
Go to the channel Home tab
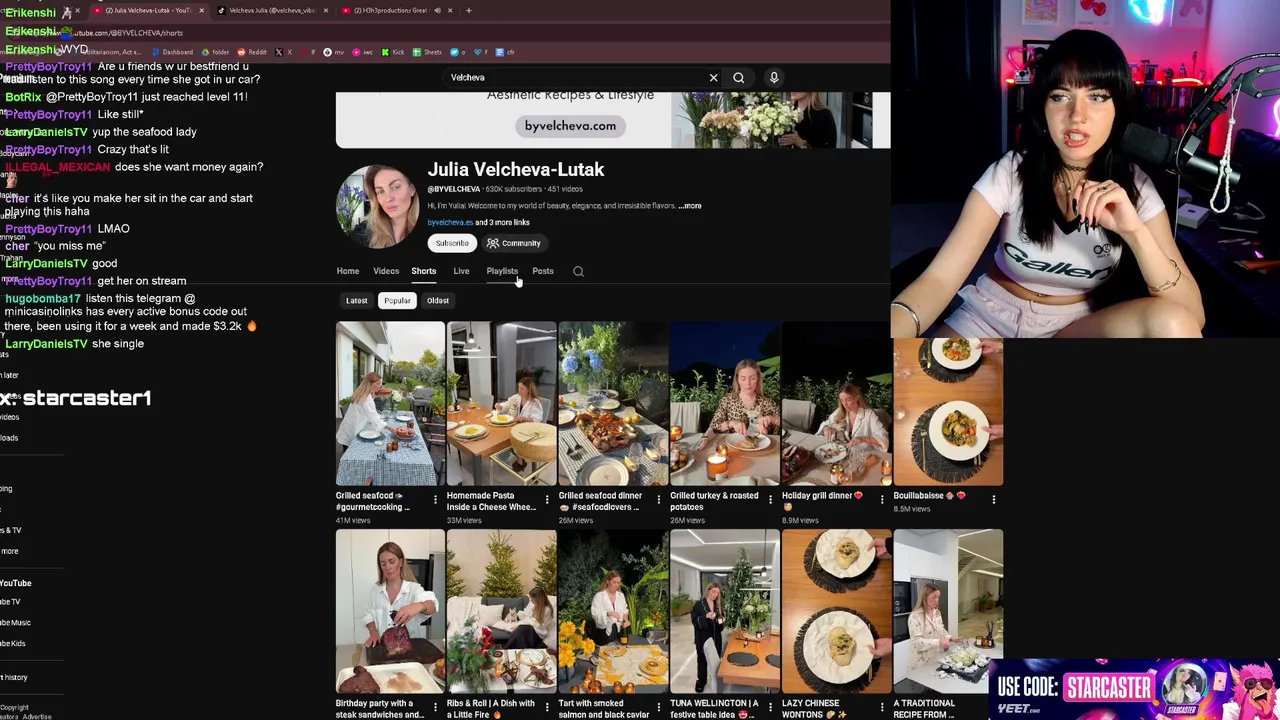(x=347, y=271)
